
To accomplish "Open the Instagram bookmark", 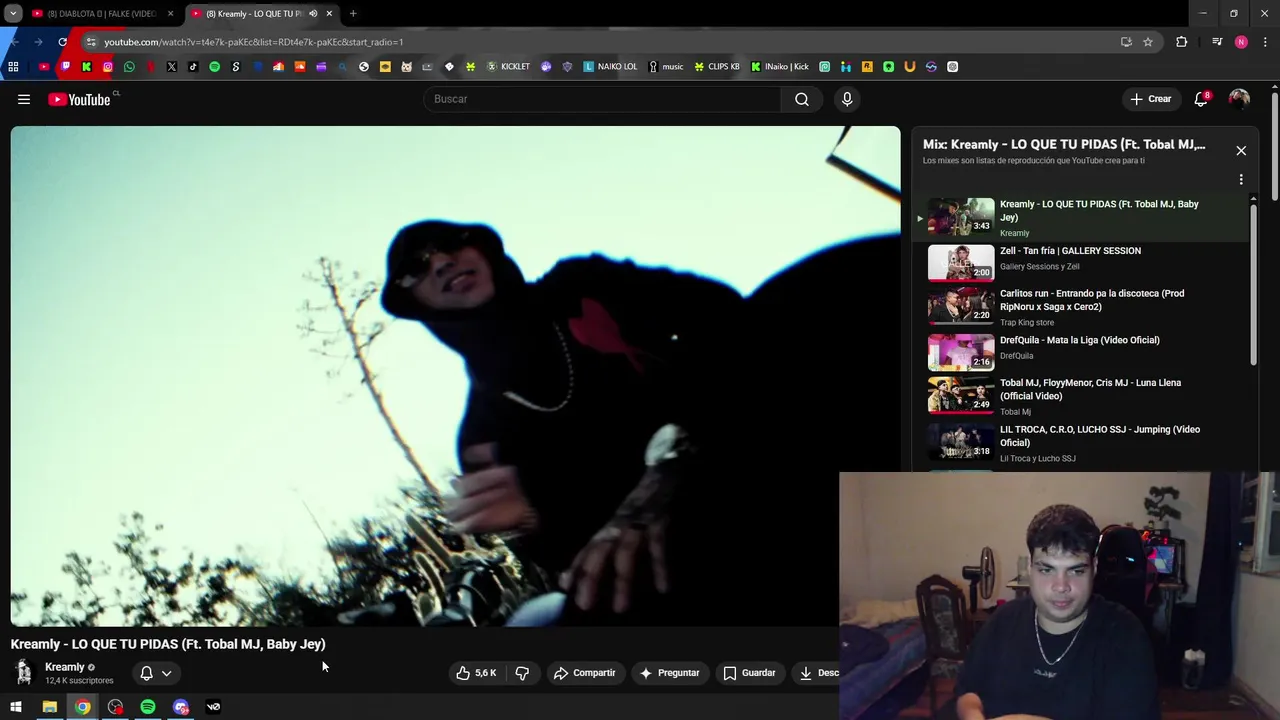I will point(108,67).
